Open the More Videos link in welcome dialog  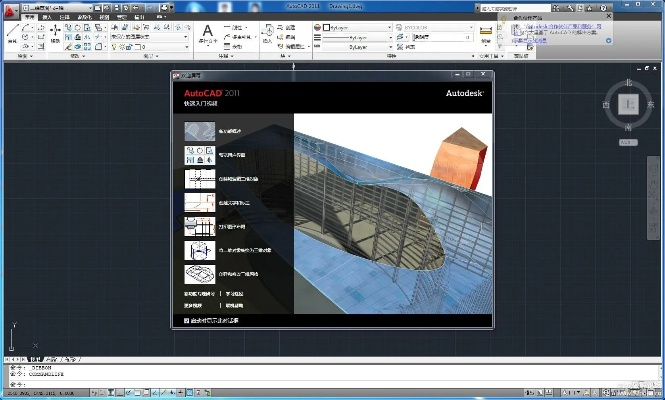coord(193,304)
